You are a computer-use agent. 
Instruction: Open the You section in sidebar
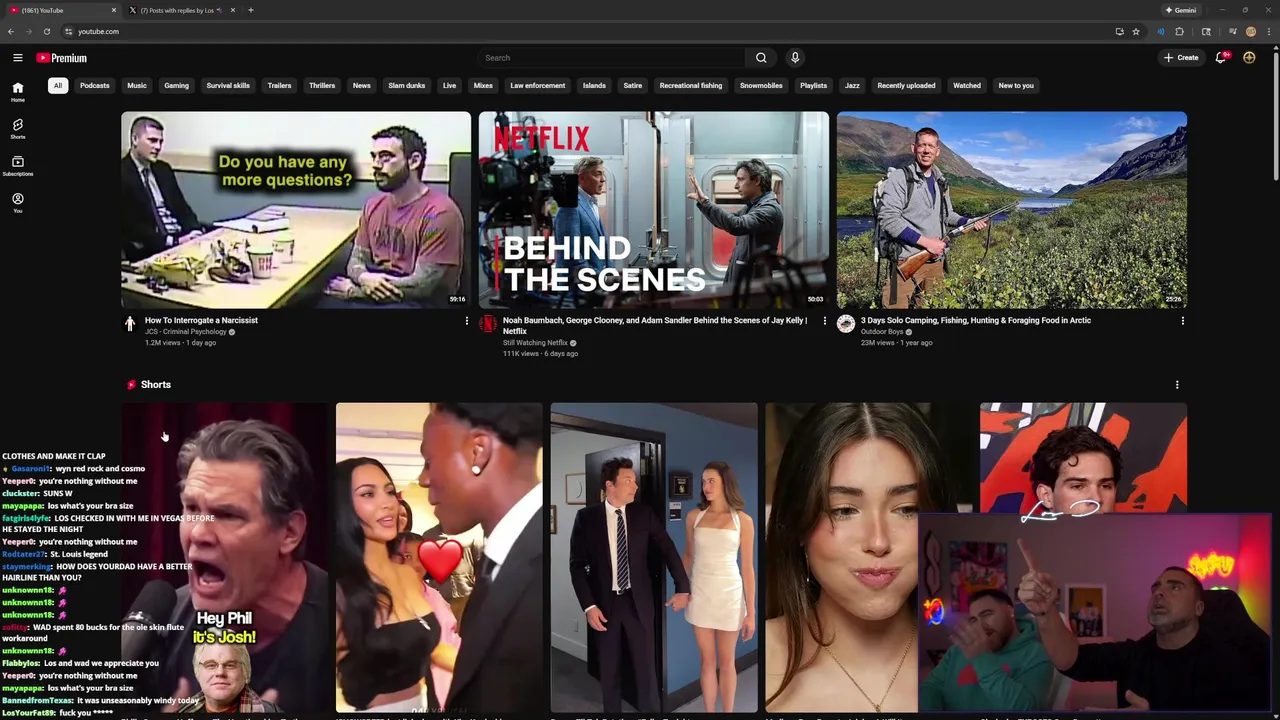(17, 203)
